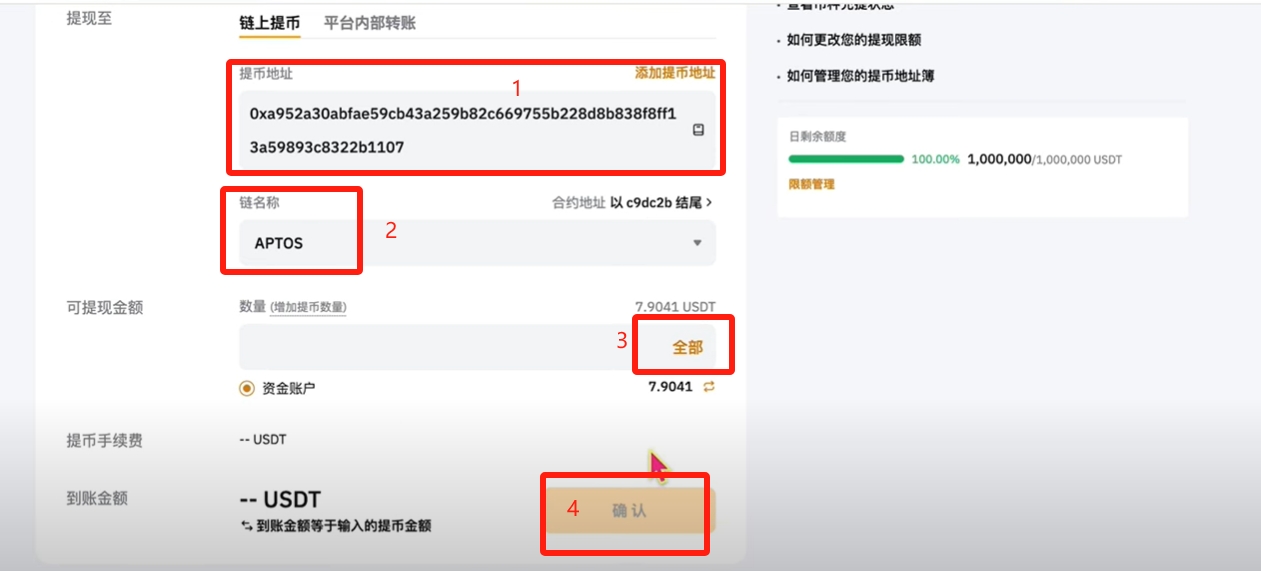This screenshot has width=1261, height=571.
Task: Open the APTOS chain name dropdown
Action: tap(477, 243)
